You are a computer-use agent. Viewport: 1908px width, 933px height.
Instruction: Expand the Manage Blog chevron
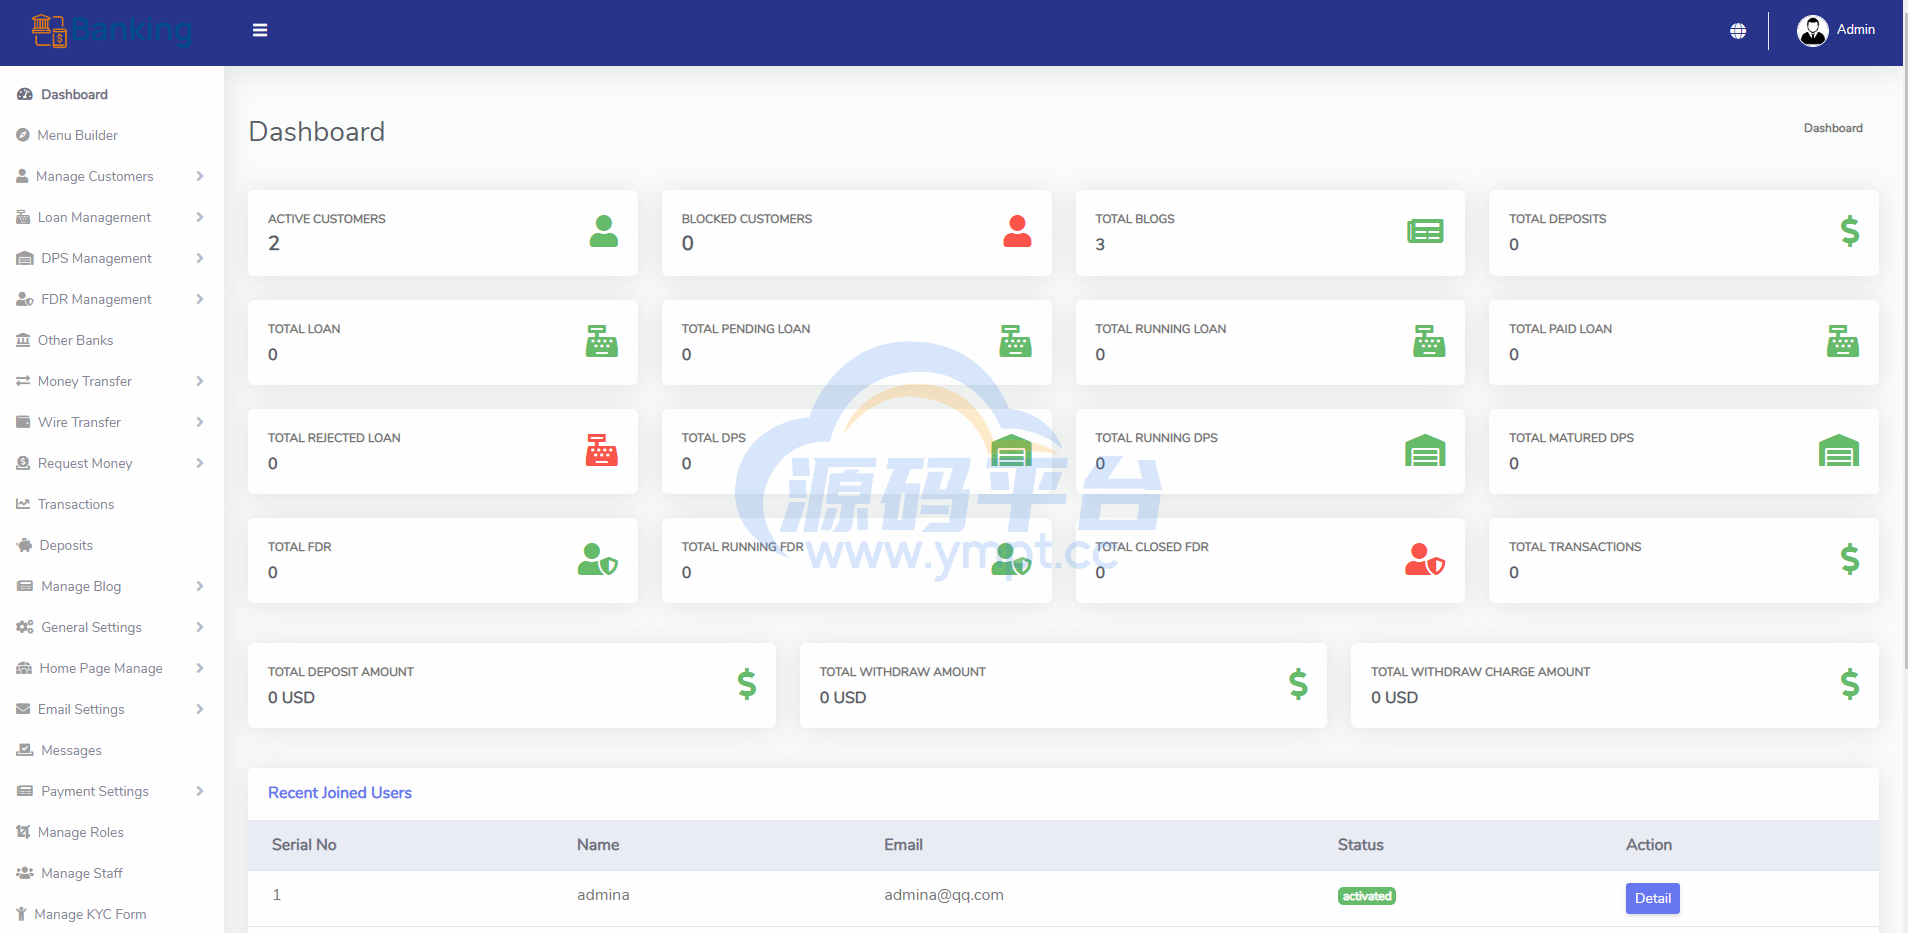point(200,586)
